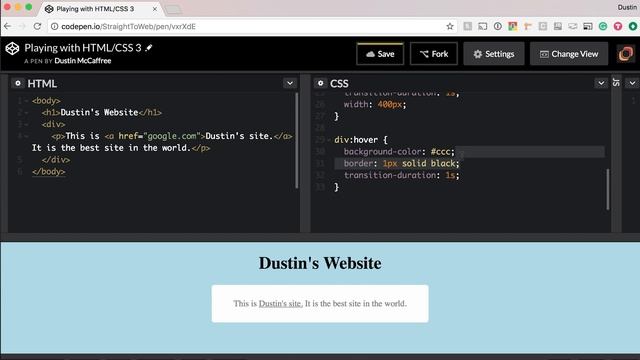The height and width of the screenshot is (360, 640).
Task: Bookmark this page with star icon
Action: click(450, 27)
